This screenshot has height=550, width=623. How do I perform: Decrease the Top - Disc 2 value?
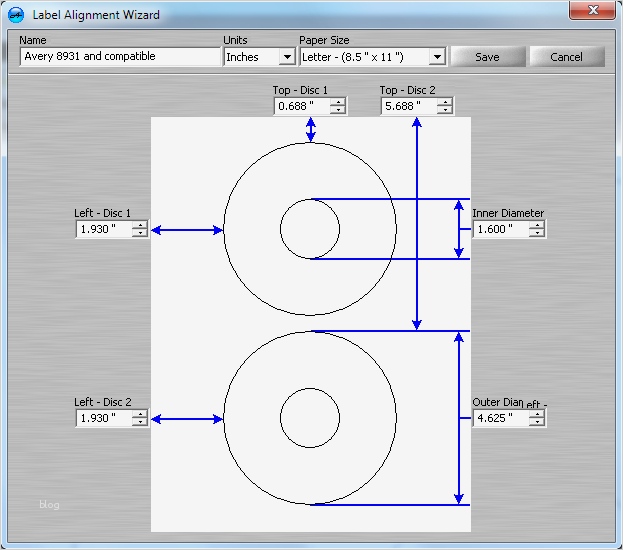445,110
